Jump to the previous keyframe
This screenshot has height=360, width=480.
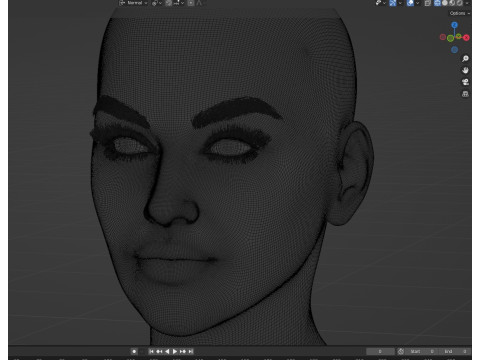pos(159,351)
